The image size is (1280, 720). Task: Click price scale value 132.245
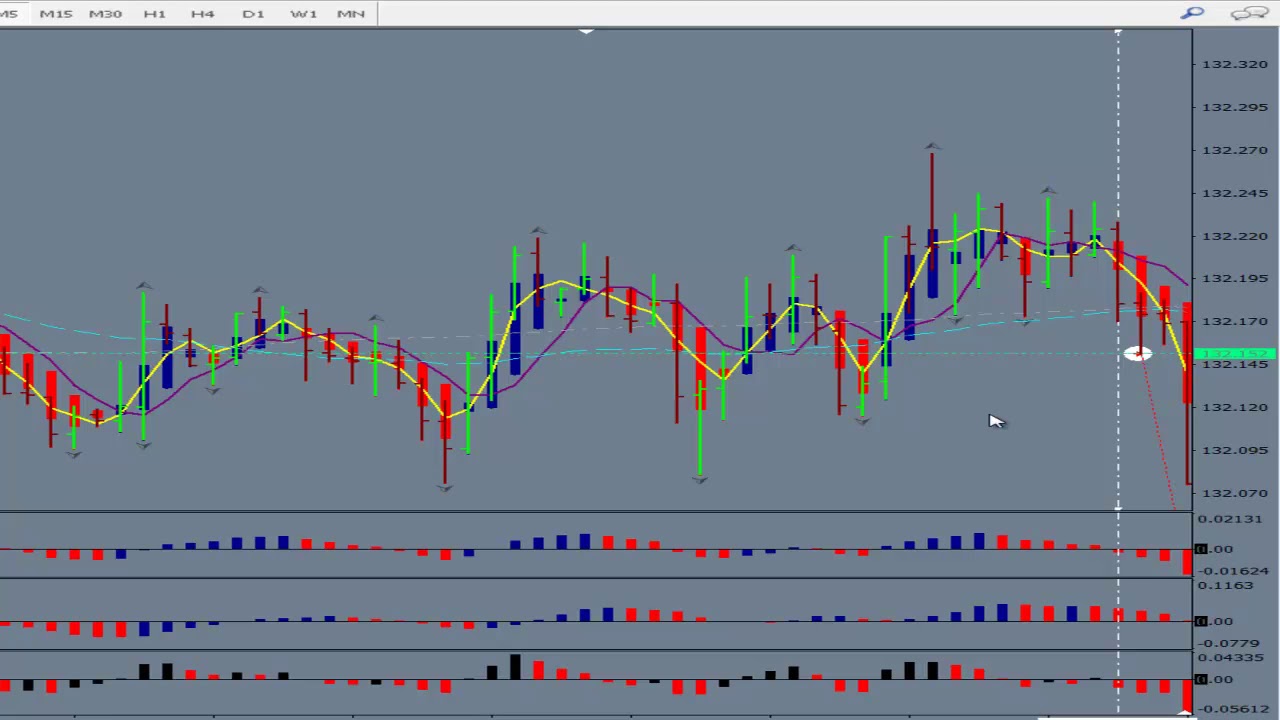click(1235, 193)
